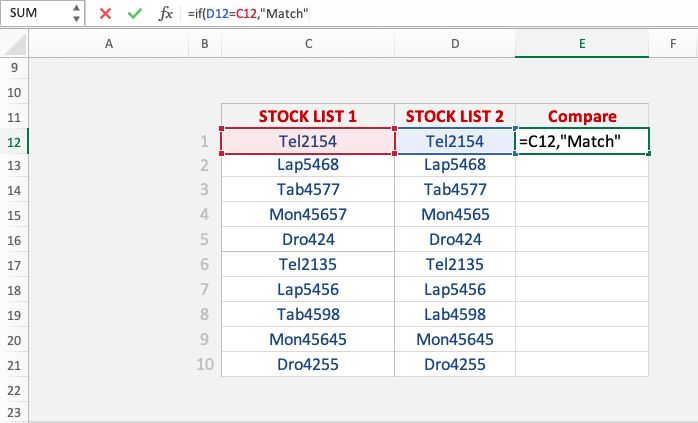This screenshot has height=423, width=698.
Task: Click the Mon45657 cell
Action: pyautogui.click(x=308, y=215)
